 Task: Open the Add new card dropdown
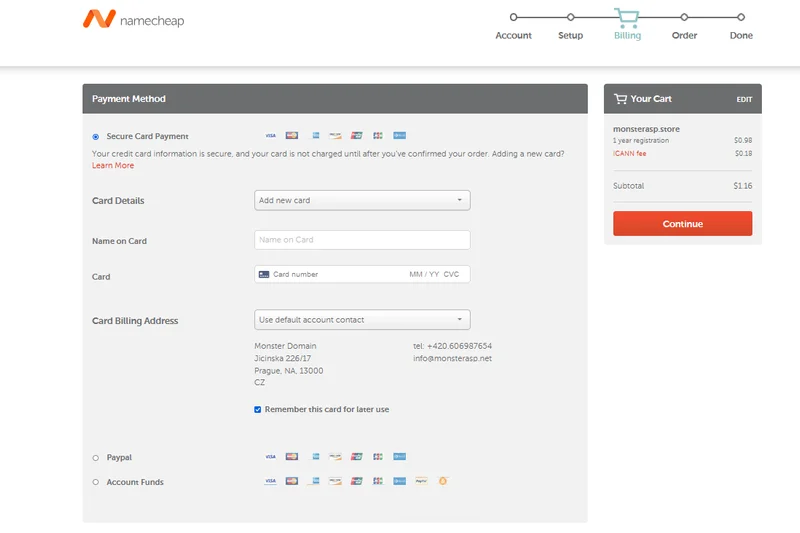click(x=362, y=200)
